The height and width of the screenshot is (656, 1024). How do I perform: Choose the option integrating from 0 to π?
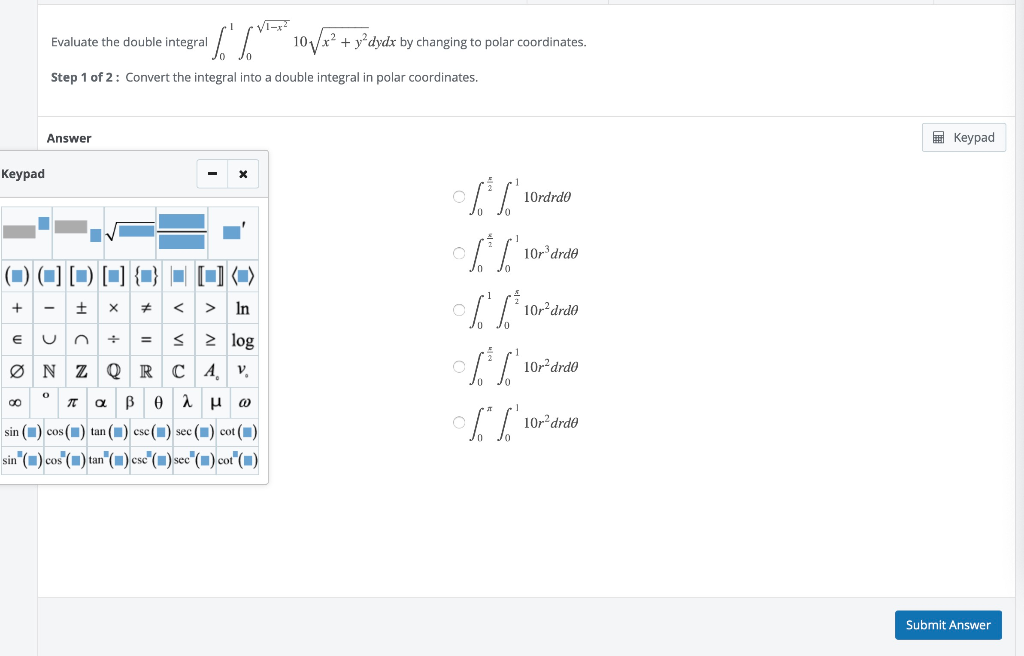(459, 422)
